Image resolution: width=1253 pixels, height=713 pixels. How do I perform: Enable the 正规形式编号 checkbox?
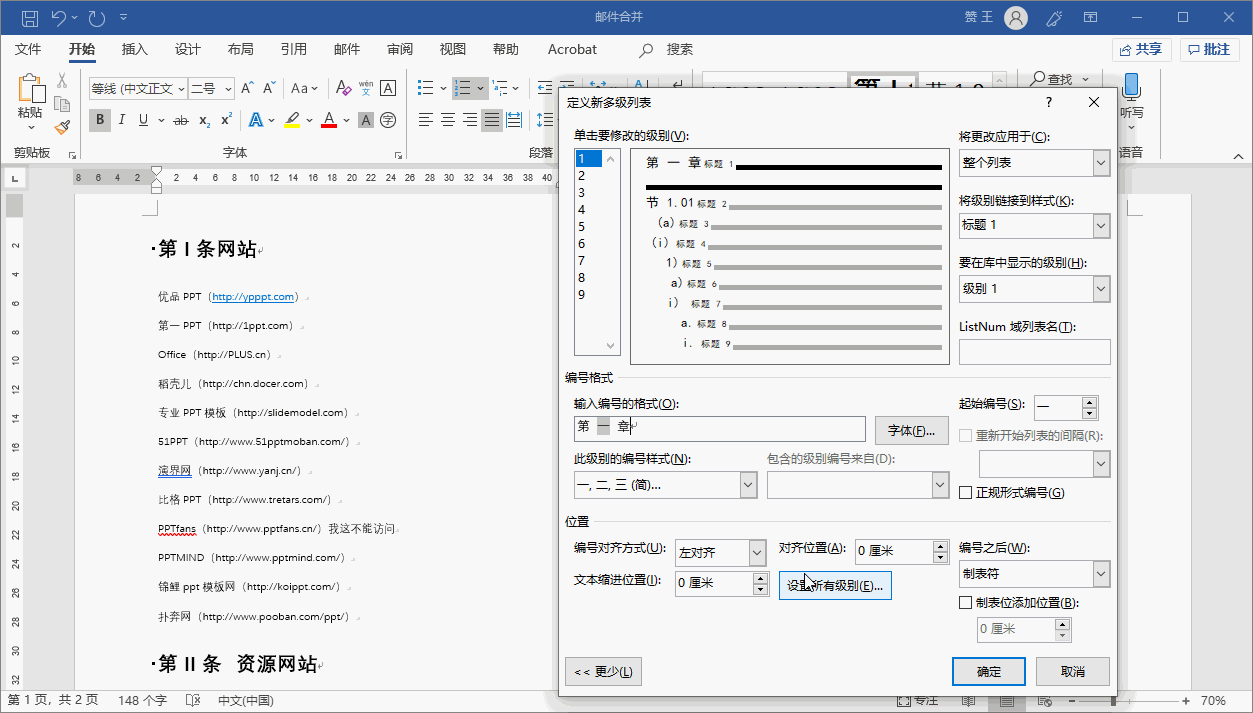coord(965,492)
